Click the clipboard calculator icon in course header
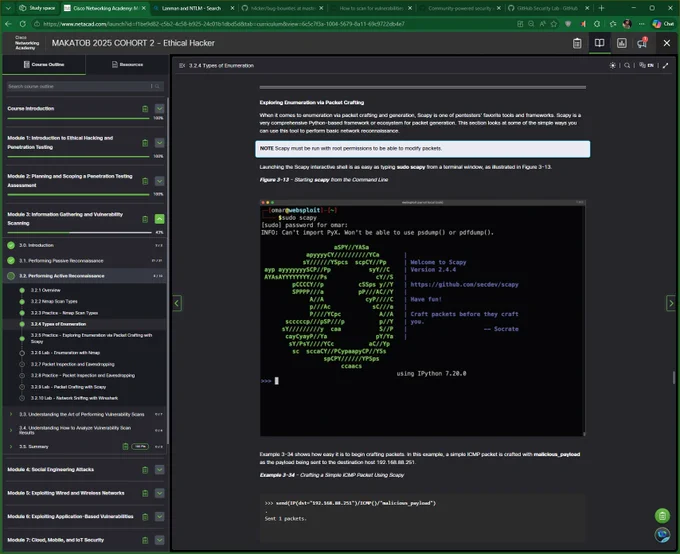 click(x=577, y=43)
